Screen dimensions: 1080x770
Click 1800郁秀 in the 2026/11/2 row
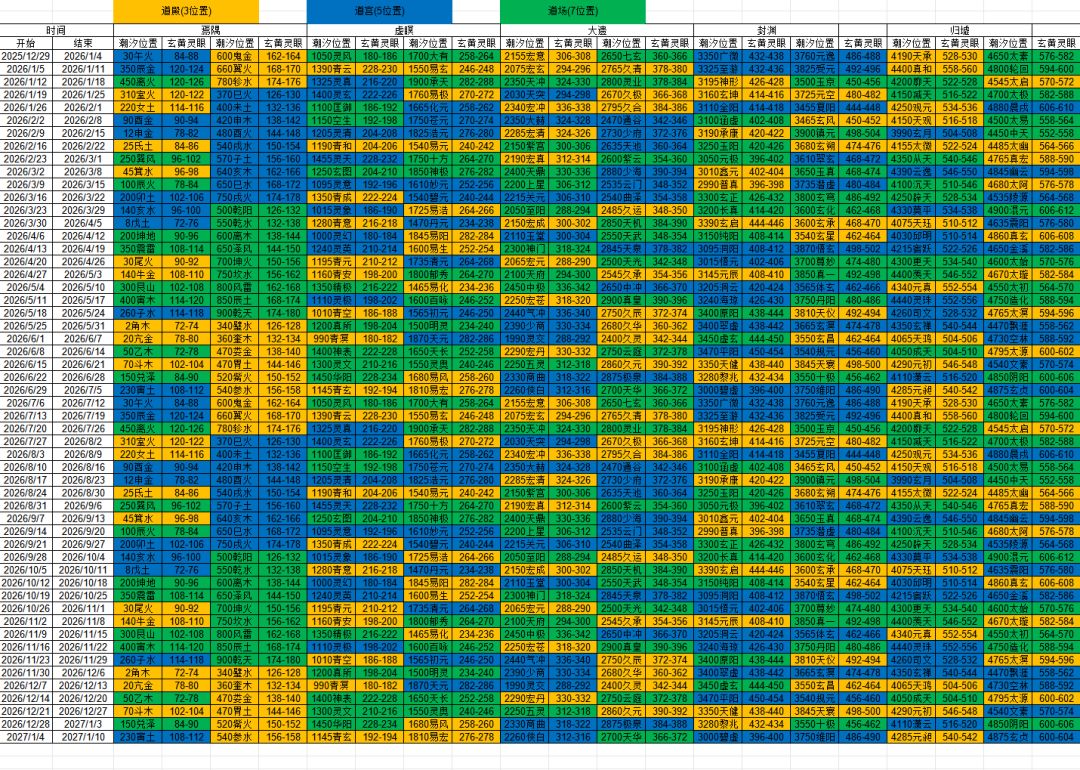point(428,621)
